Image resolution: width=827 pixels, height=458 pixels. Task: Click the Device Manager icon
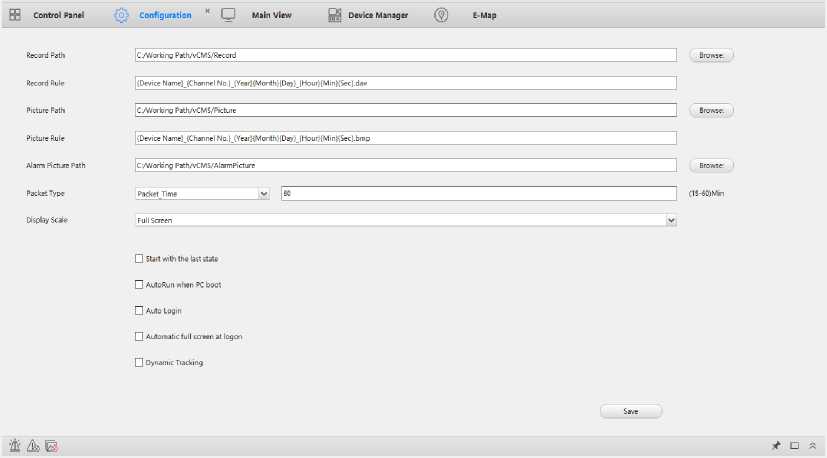[332, 15]
